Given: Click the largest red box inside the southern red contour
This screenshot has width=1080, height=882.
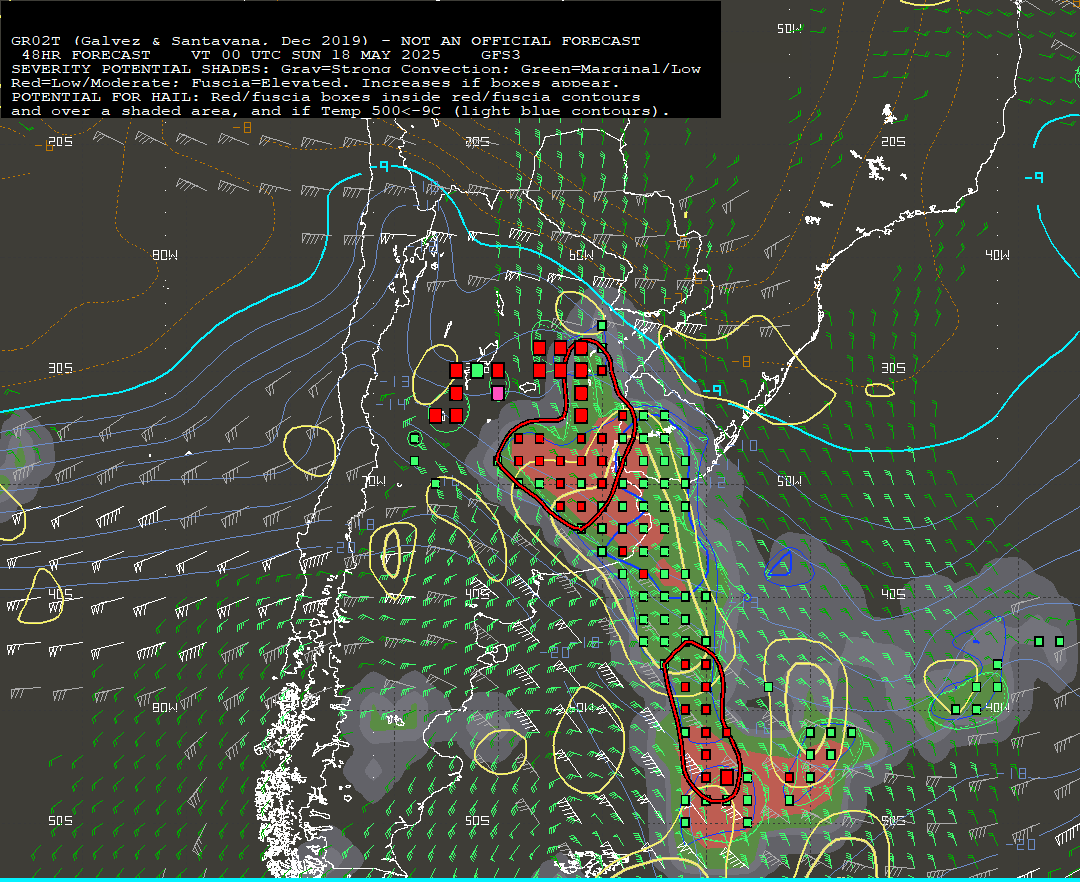Looking at the screenshot, I should tap(727, 777).
